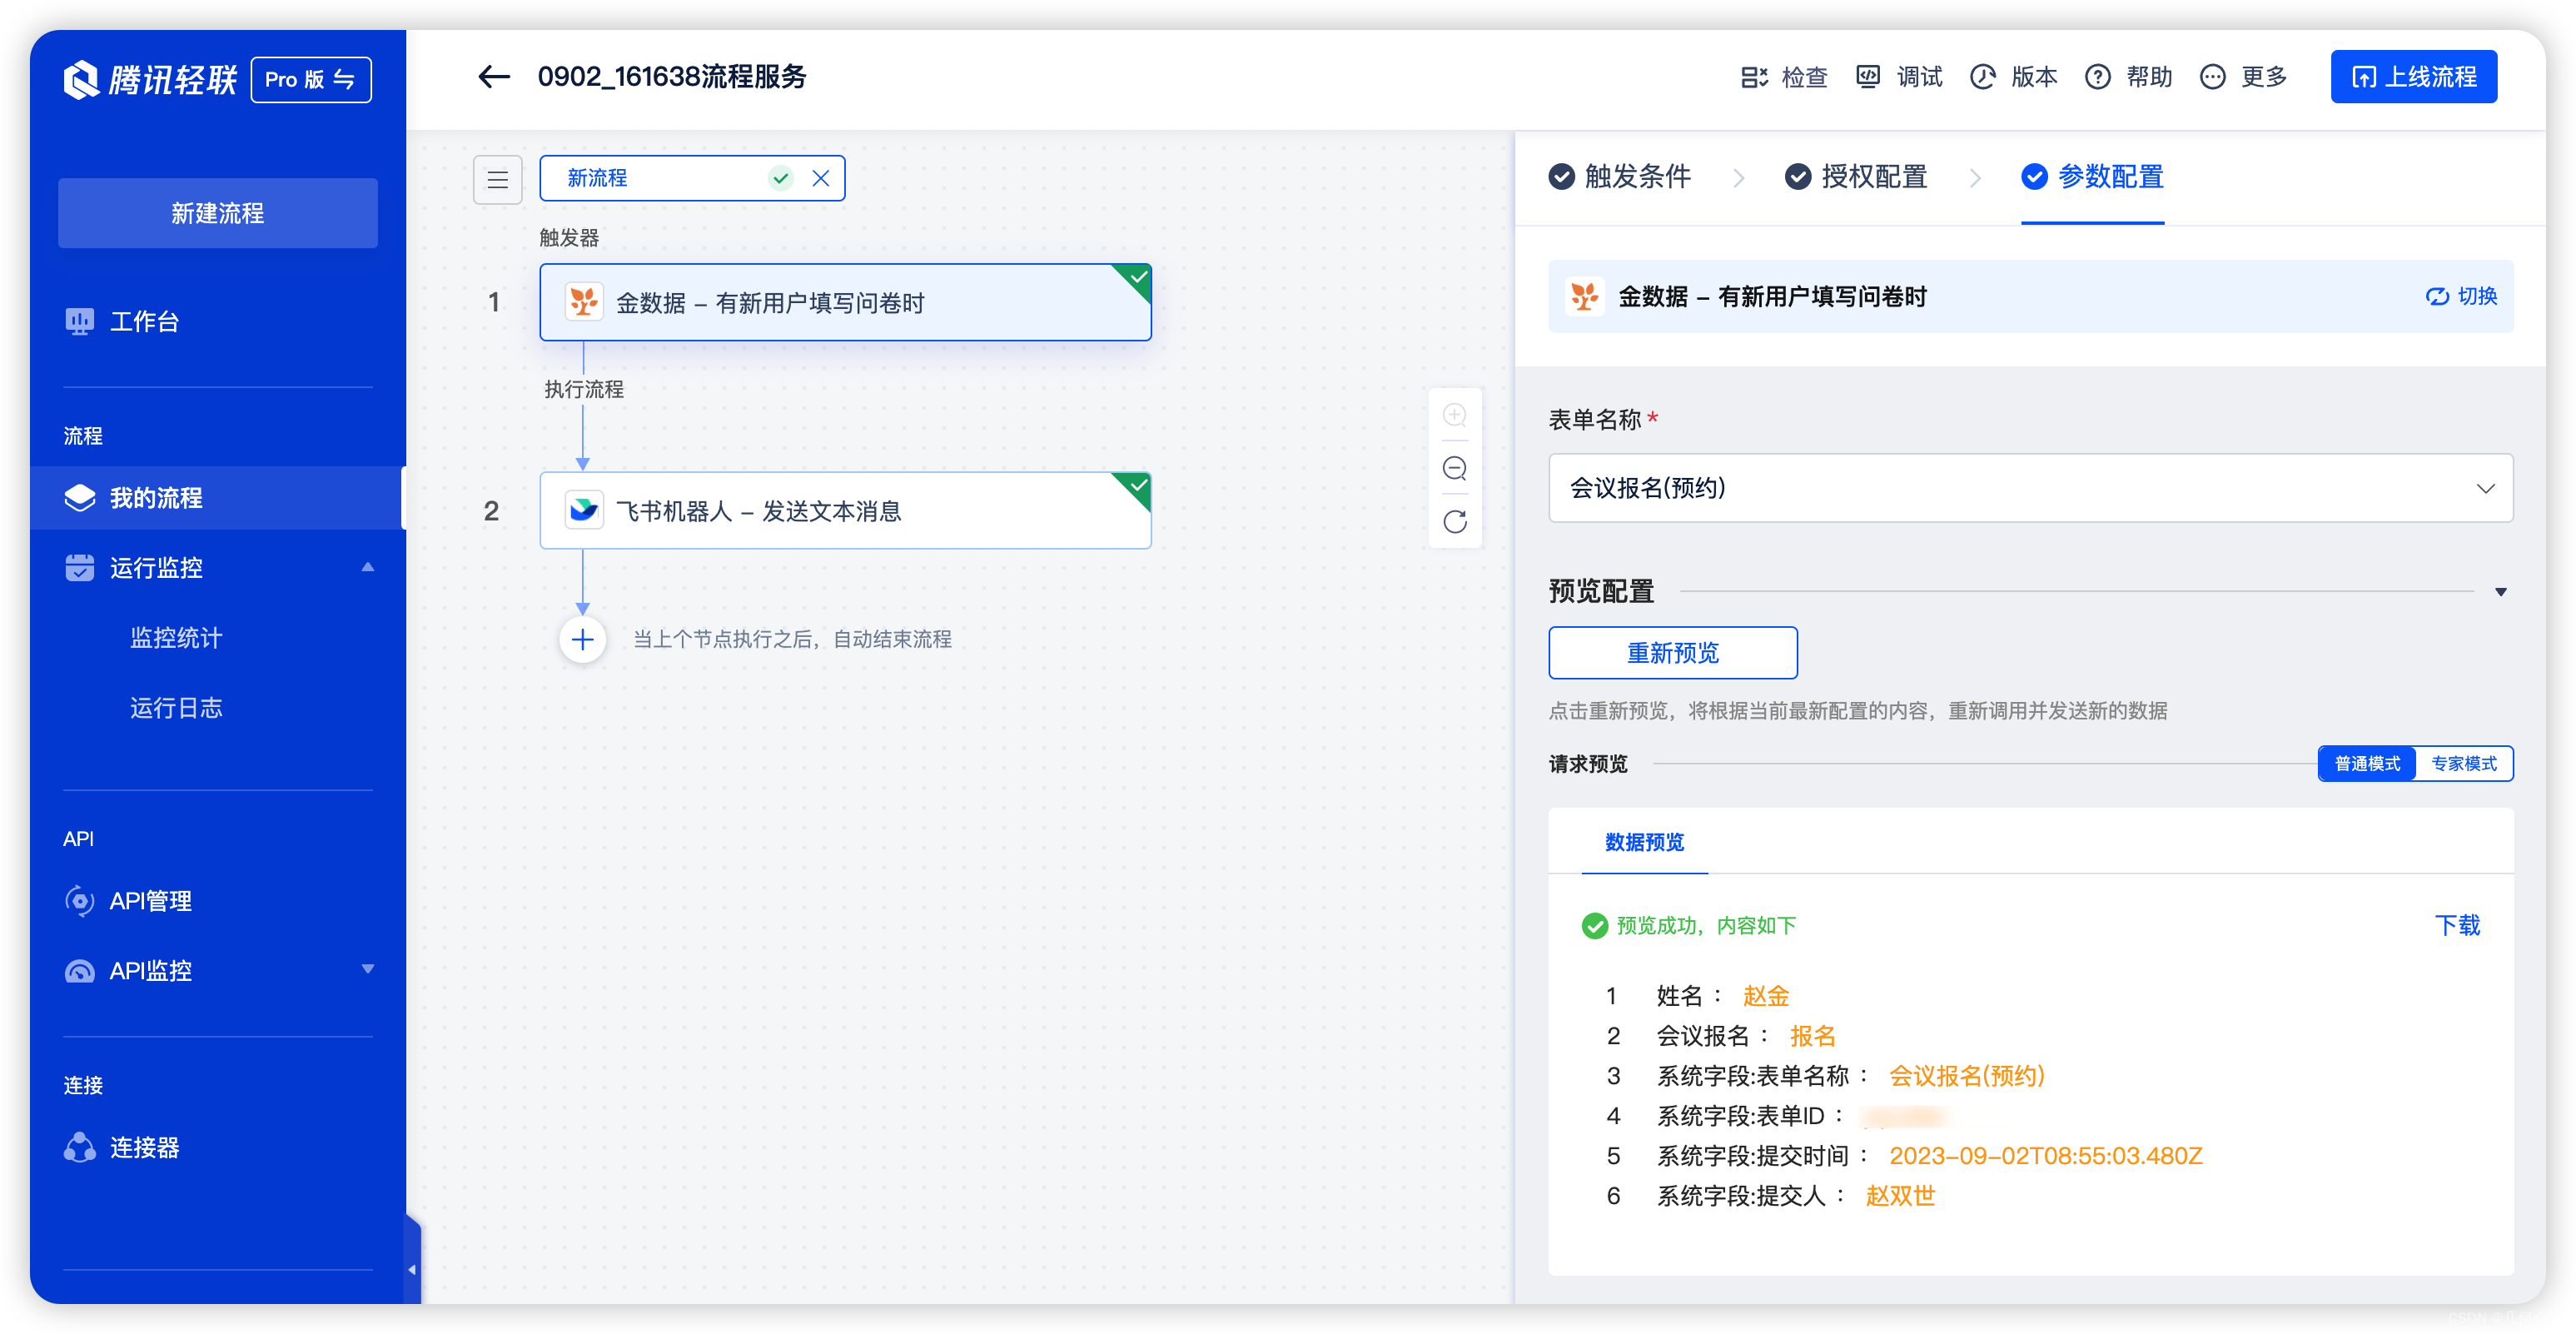
Task: Open 运行监控 in the sidebar
Action: click(x=156, y=568)
